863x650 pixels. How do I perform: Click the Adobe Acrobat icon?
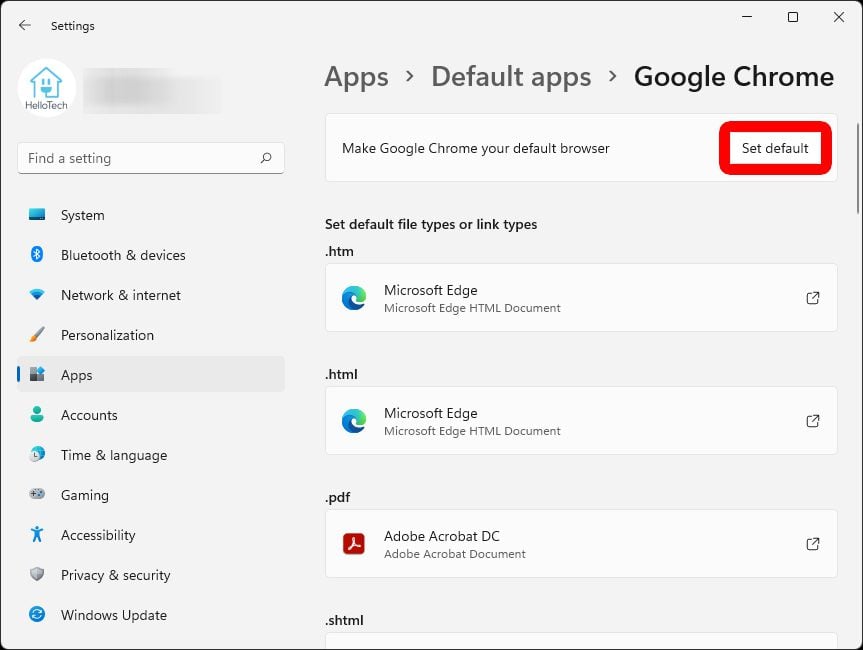(354, 544)
